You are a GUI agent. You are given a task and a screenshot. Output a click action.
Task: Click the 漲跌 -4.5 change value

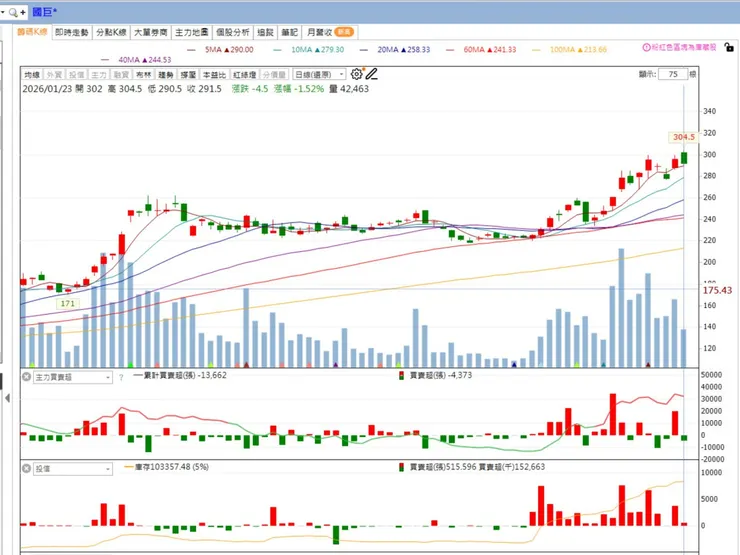click(x=250, y=89)
